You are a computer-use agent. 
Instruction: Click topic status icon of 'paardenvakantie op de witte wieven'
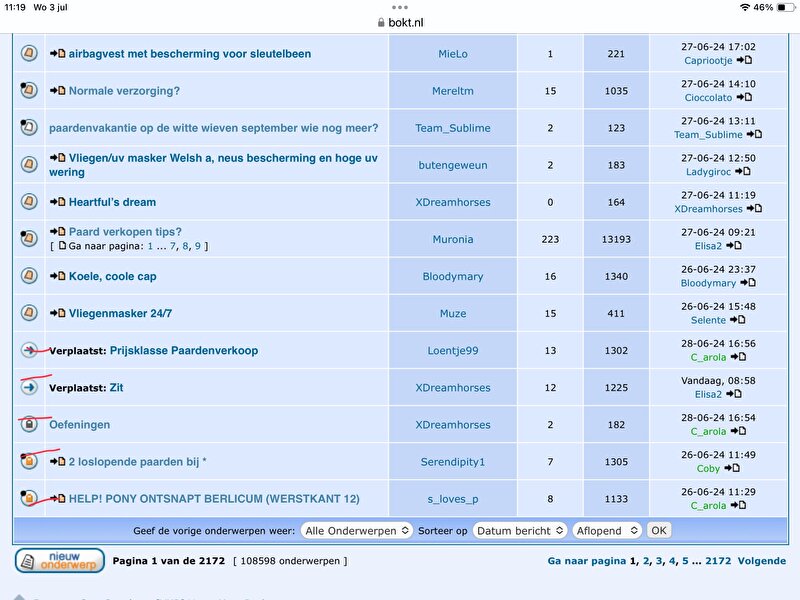click(29, 127)
